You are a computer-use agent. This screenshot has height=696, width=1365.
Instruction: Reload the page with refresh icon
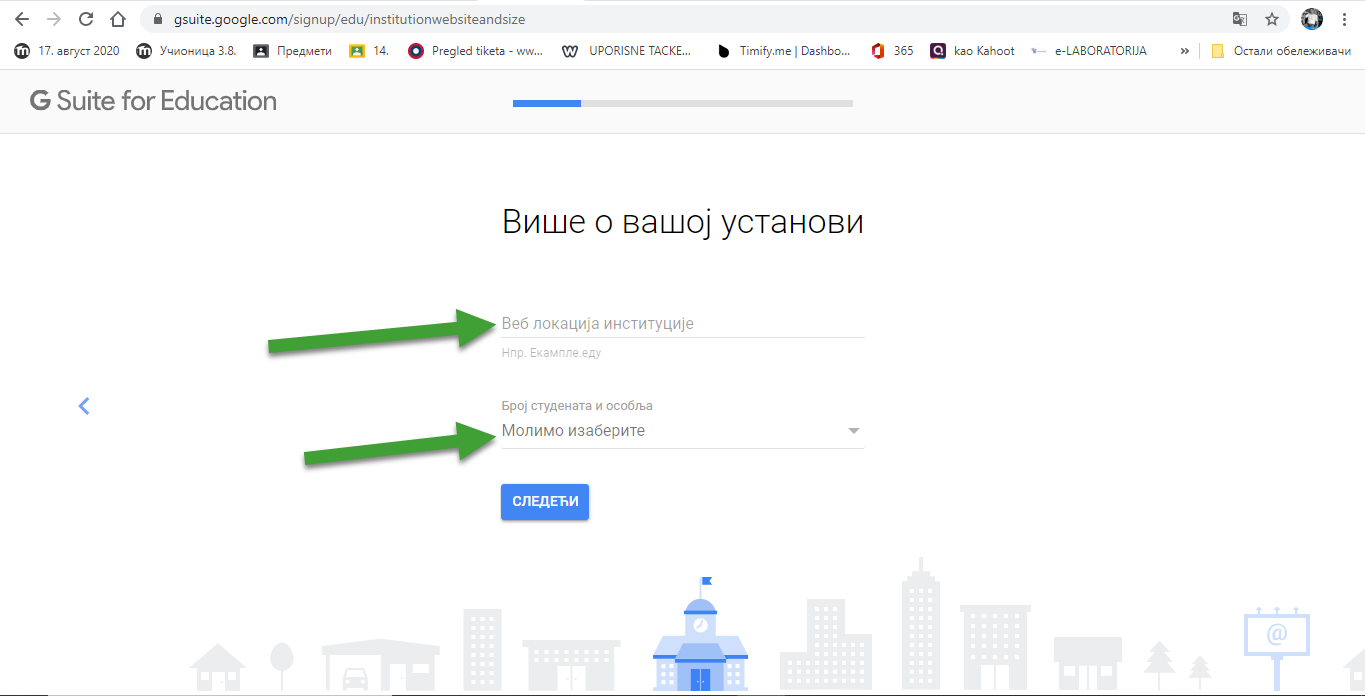coord(86,19)
